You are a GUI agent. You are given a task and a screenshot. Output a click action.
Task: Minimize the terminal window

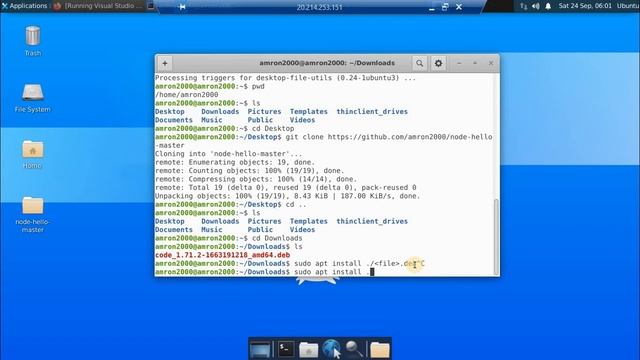(459, 63)
